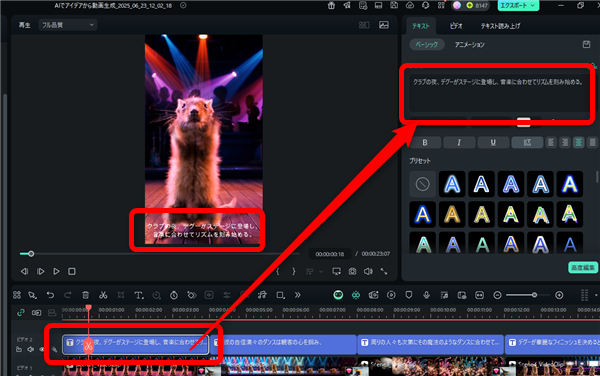Image resolution: width=600 pixels, height=376 pixels.
Task: Expand more timeline tools with » chevron
Action: point(297,295)
